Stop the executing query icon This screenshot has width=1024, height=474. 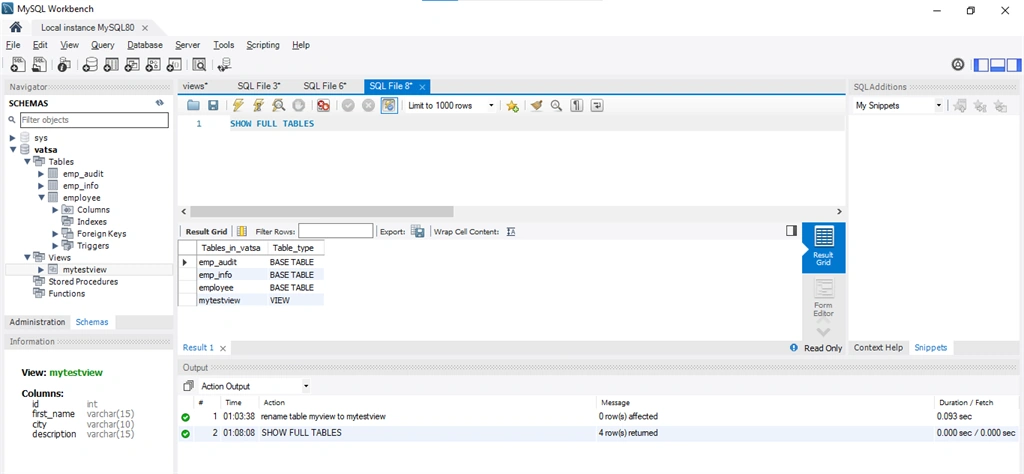tap(298, 105)
